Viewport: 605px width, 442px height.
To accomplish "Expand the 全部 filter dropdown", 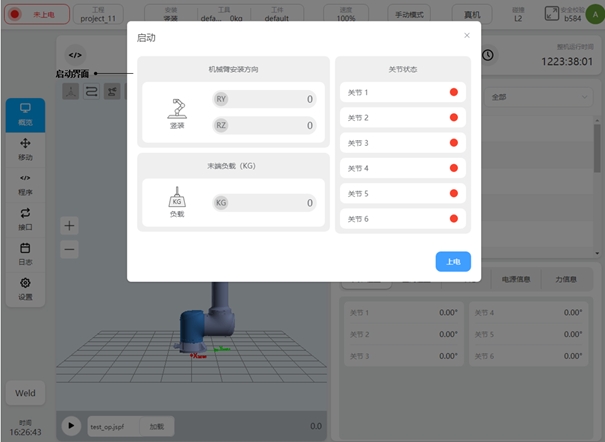I will pos(540,97).
